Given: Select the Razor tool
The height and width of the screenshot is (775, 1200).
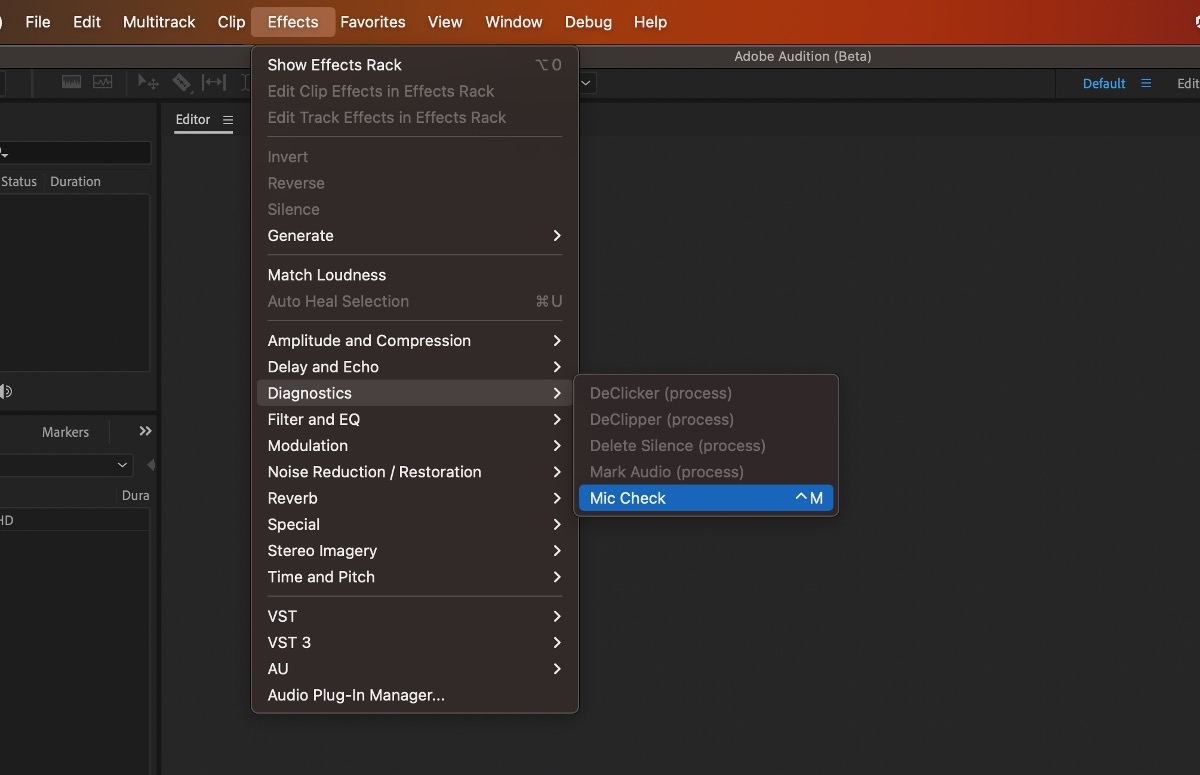Looking at the screenshot, I should [x=182, y=82].
